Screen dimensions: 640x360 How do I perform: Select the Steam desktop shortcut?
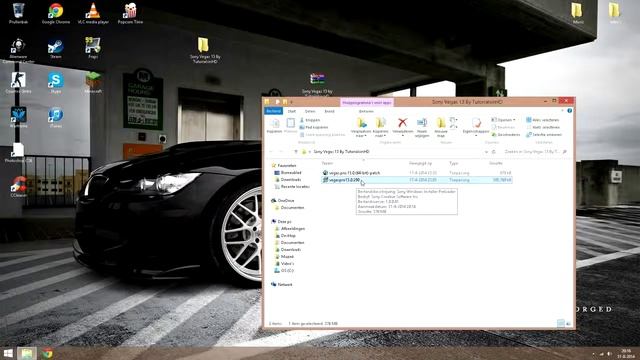pos(56,49)
